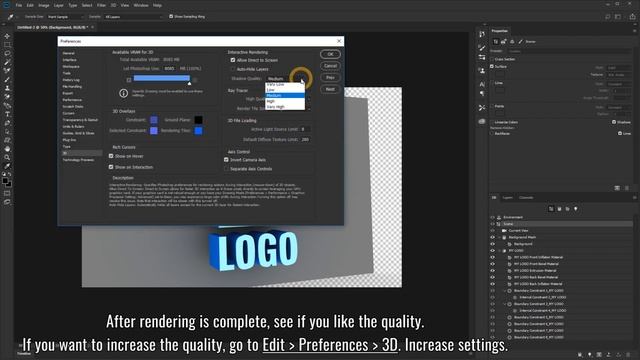
Task: Open the File menu
Action: [19, 5]
